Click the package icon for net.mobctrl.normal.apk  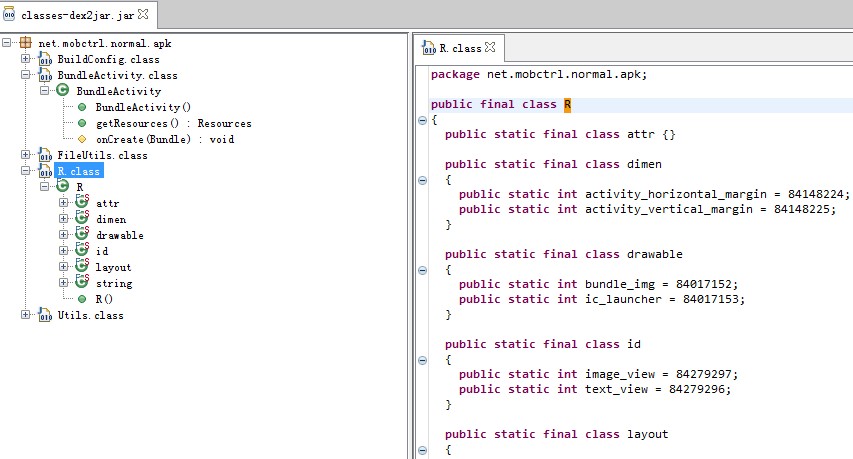[26, 43]
